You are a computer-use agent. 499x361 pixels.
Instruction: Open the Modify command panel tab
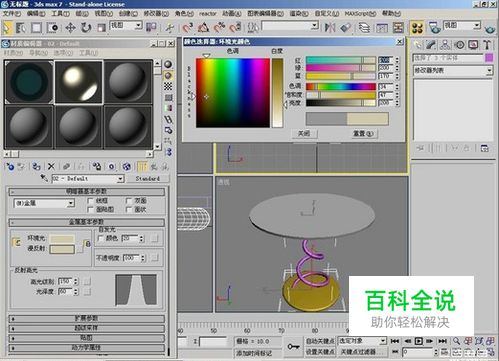pyautogui.click(x=431, y=45)
